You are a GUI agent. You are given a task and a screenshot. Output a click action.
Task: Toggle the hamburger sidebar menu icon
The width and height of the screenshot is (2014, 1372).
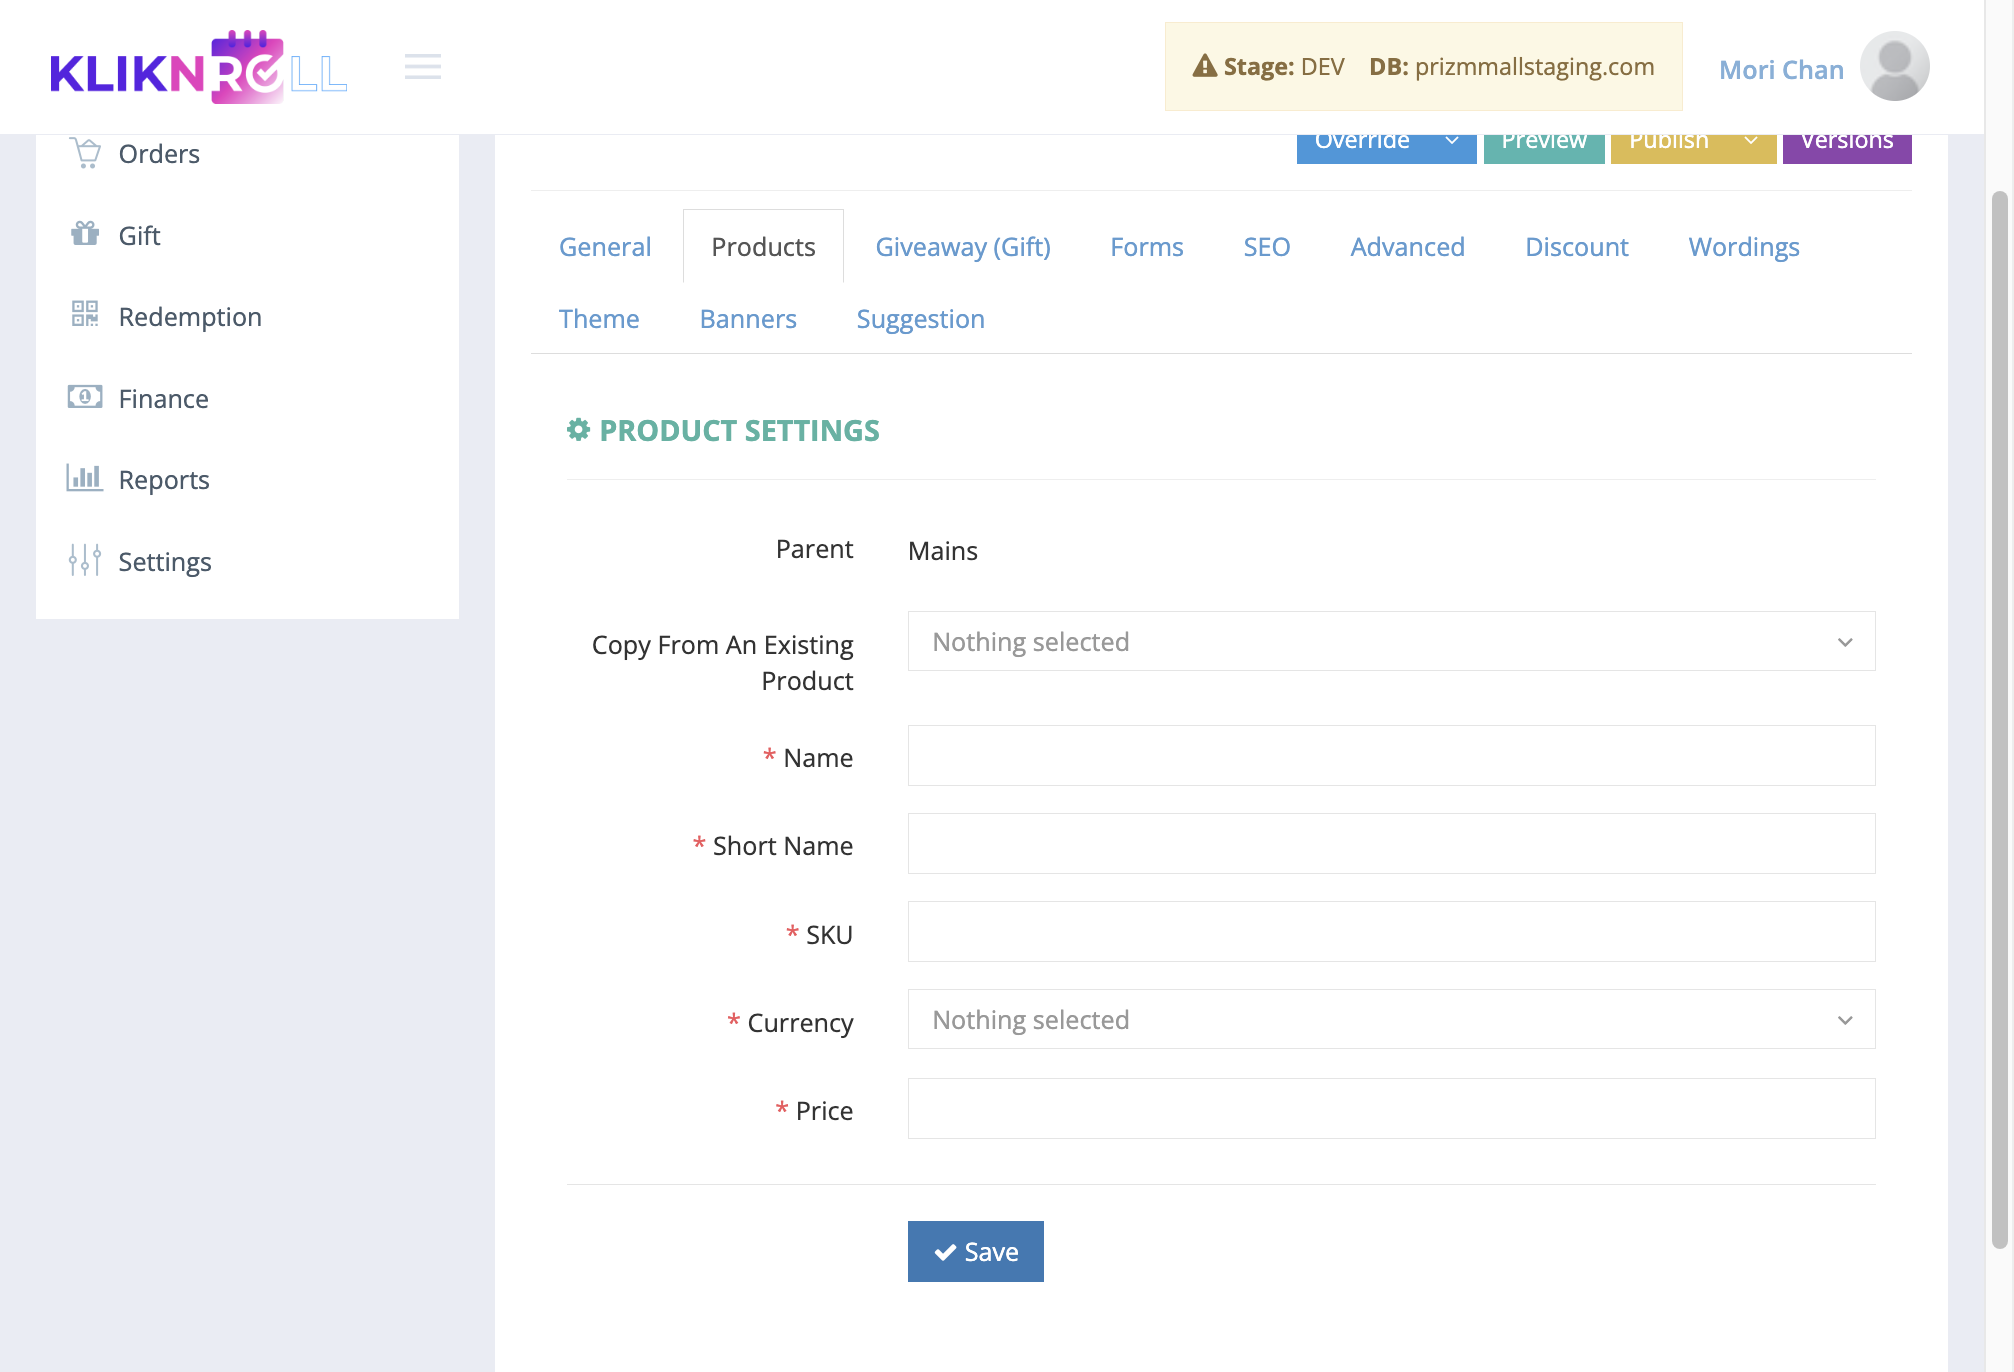(423, 67)
